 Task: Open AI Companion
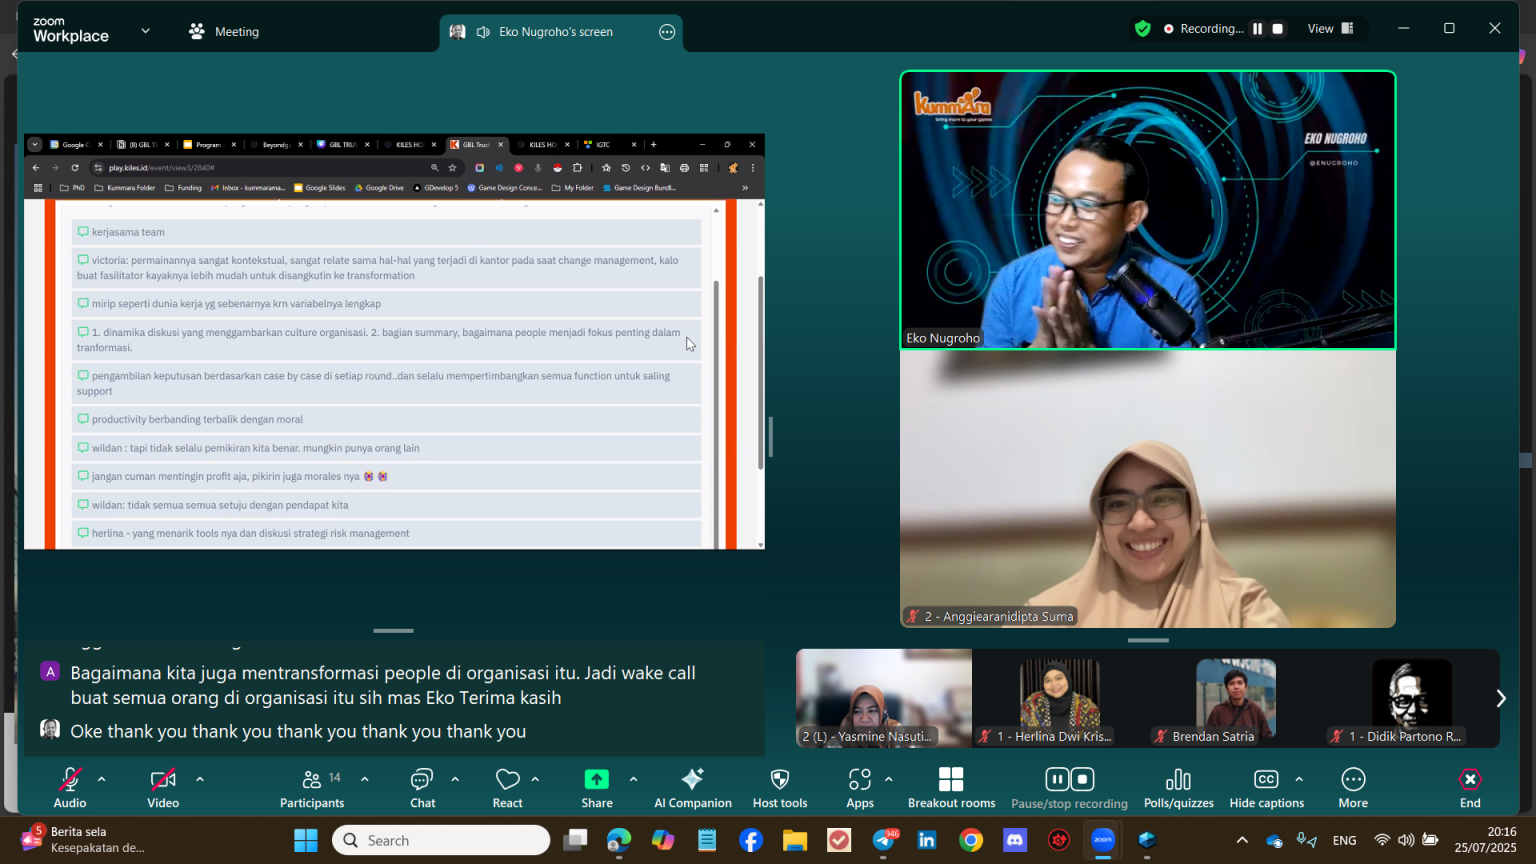pos(692,787)
